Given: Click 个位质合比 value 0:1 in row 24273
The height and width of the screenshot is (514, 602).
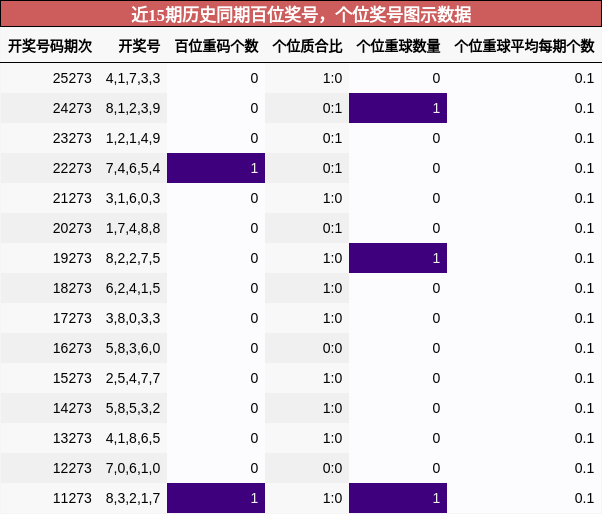Looking at the screenshot, I should (332, 108).
